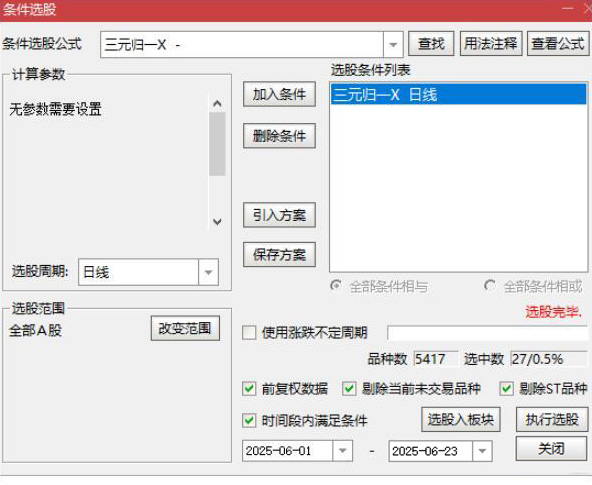
Task: Click the 品种数 value 5417
Action: [x=436, y=359]
